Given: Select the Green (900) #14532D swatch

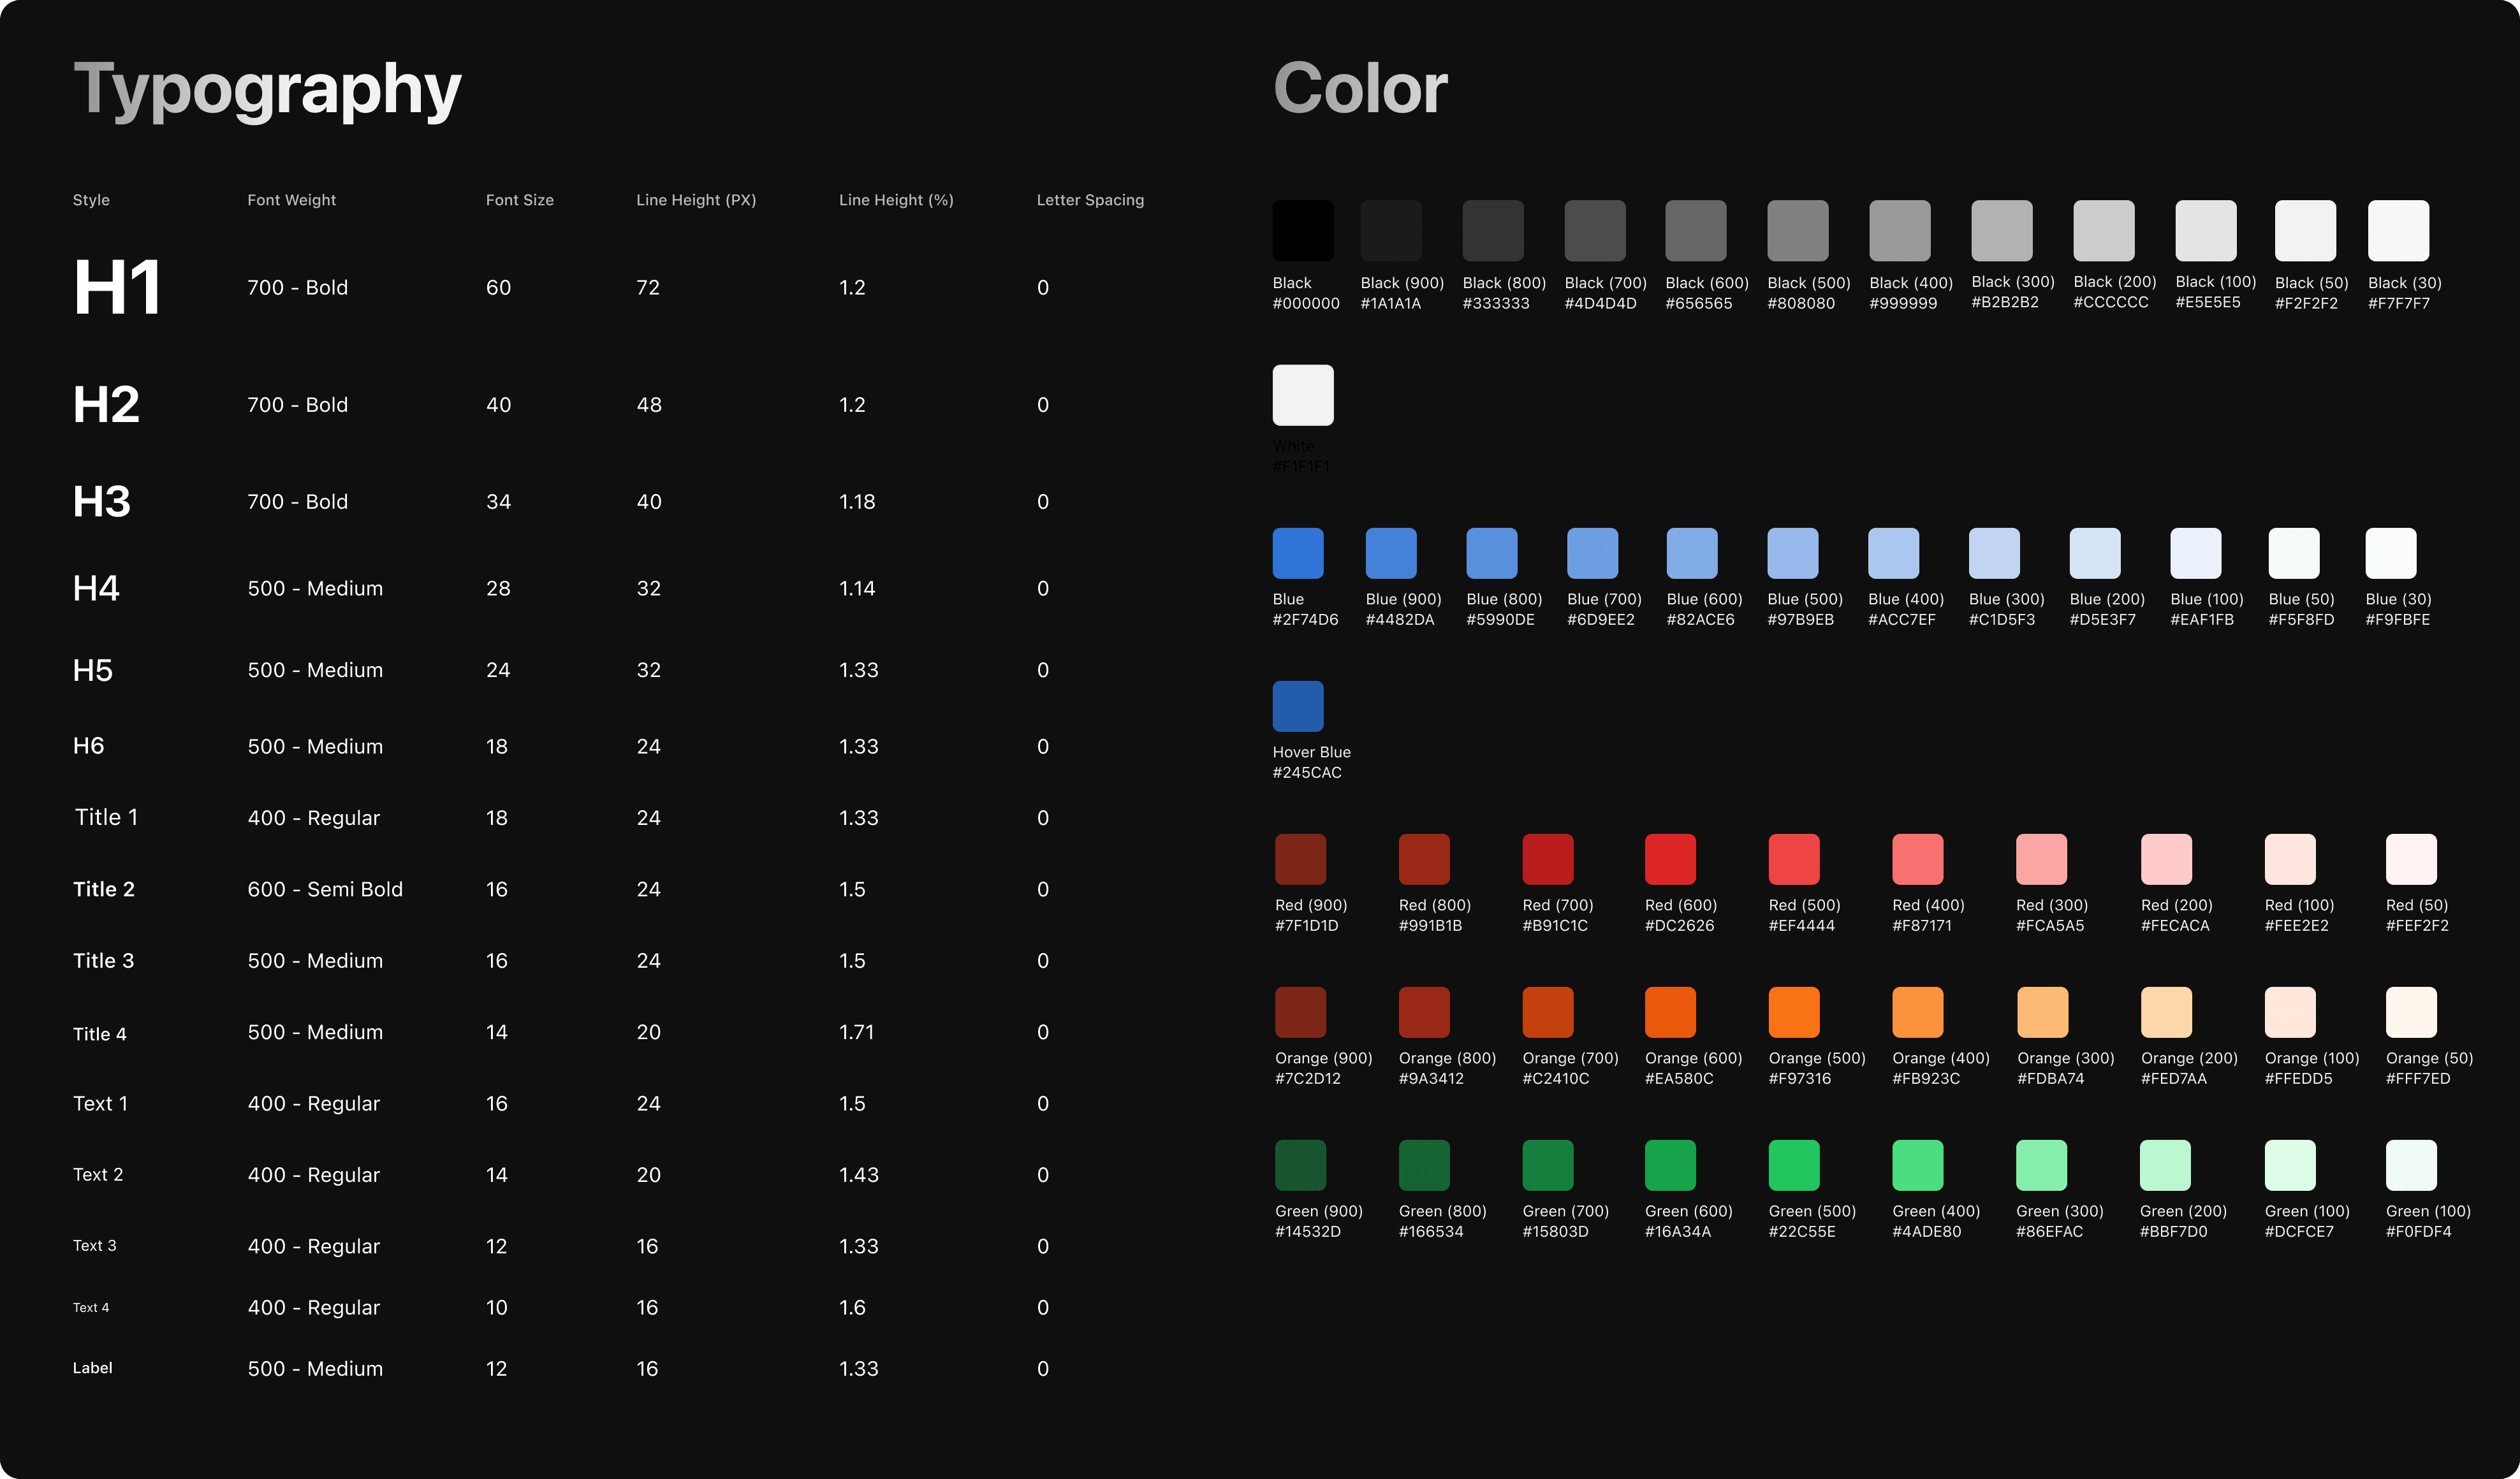Looking at the screenshot, I should pyautogui.click(x=1301, y=1165).
